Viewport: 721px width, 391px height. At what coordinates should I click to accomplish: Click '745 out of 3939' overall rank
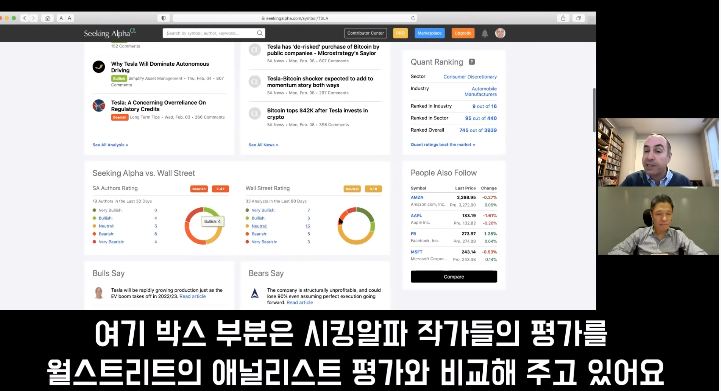[x=478, y=130]
